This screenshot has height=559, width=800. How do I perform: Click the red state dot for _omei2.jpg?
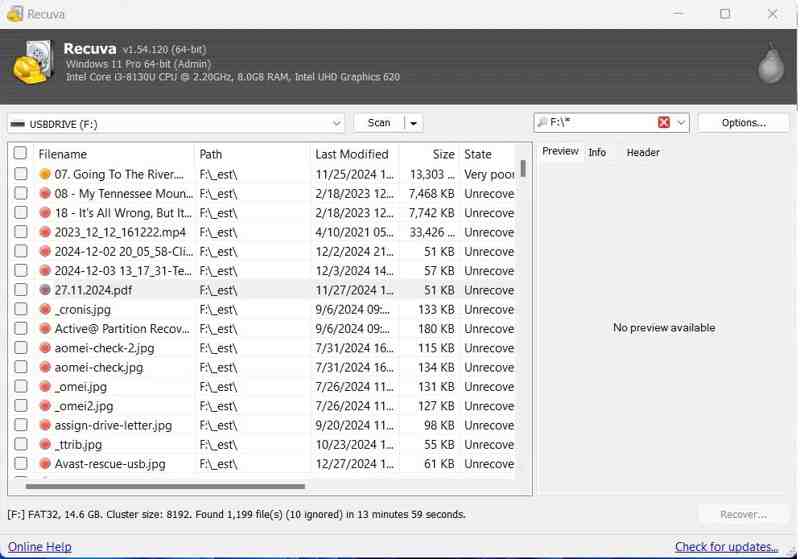45,406
